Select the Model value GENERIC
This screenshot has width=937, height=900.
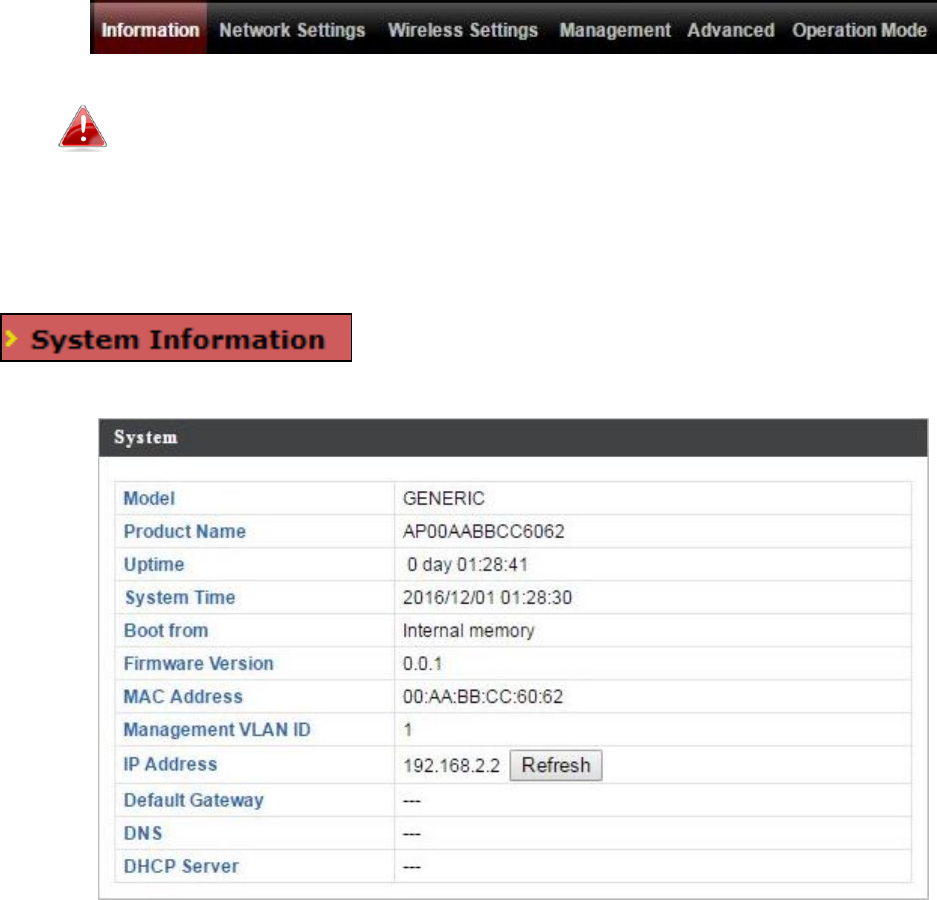443,498
